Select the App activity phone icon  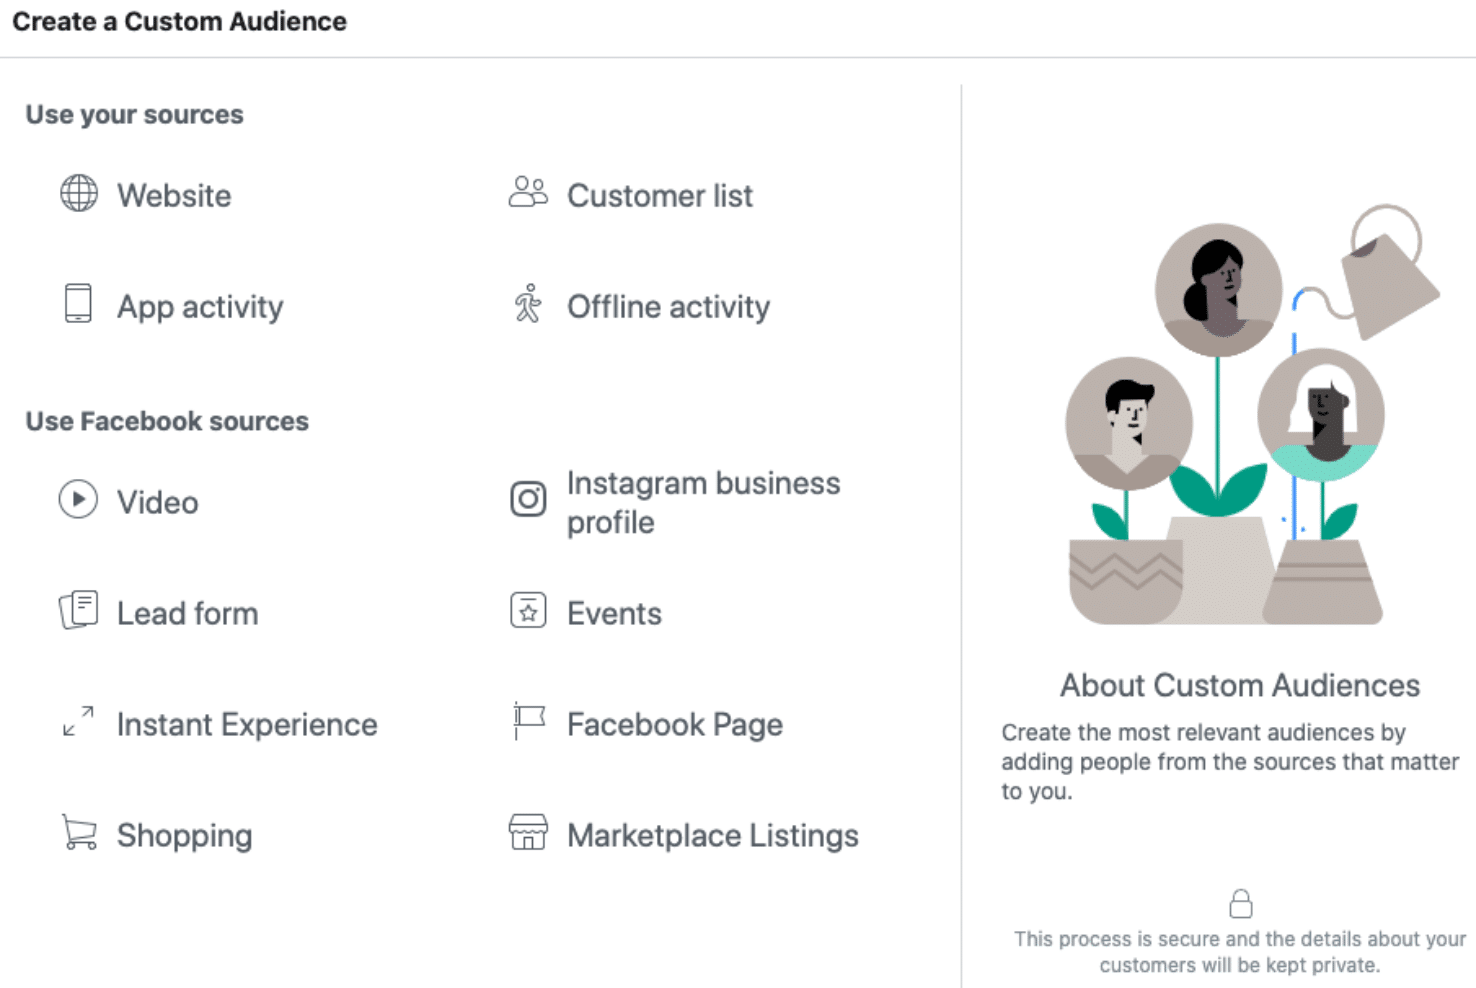tap(78, 305)
